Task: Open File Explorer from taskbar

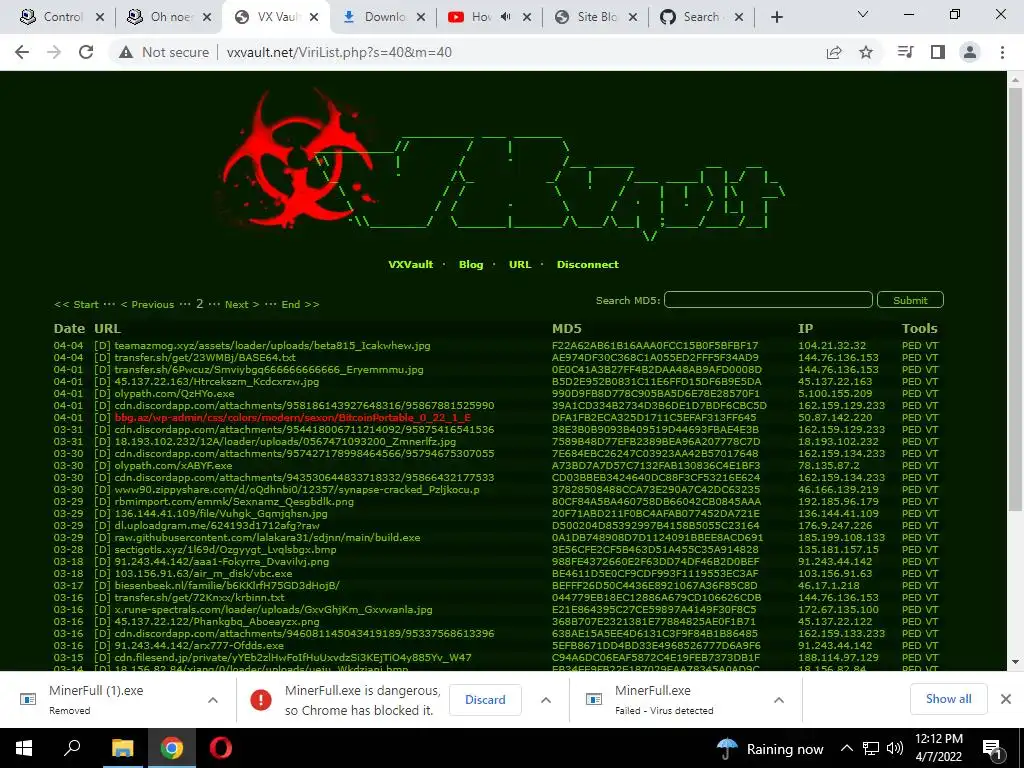Action: tap(122, 748)
